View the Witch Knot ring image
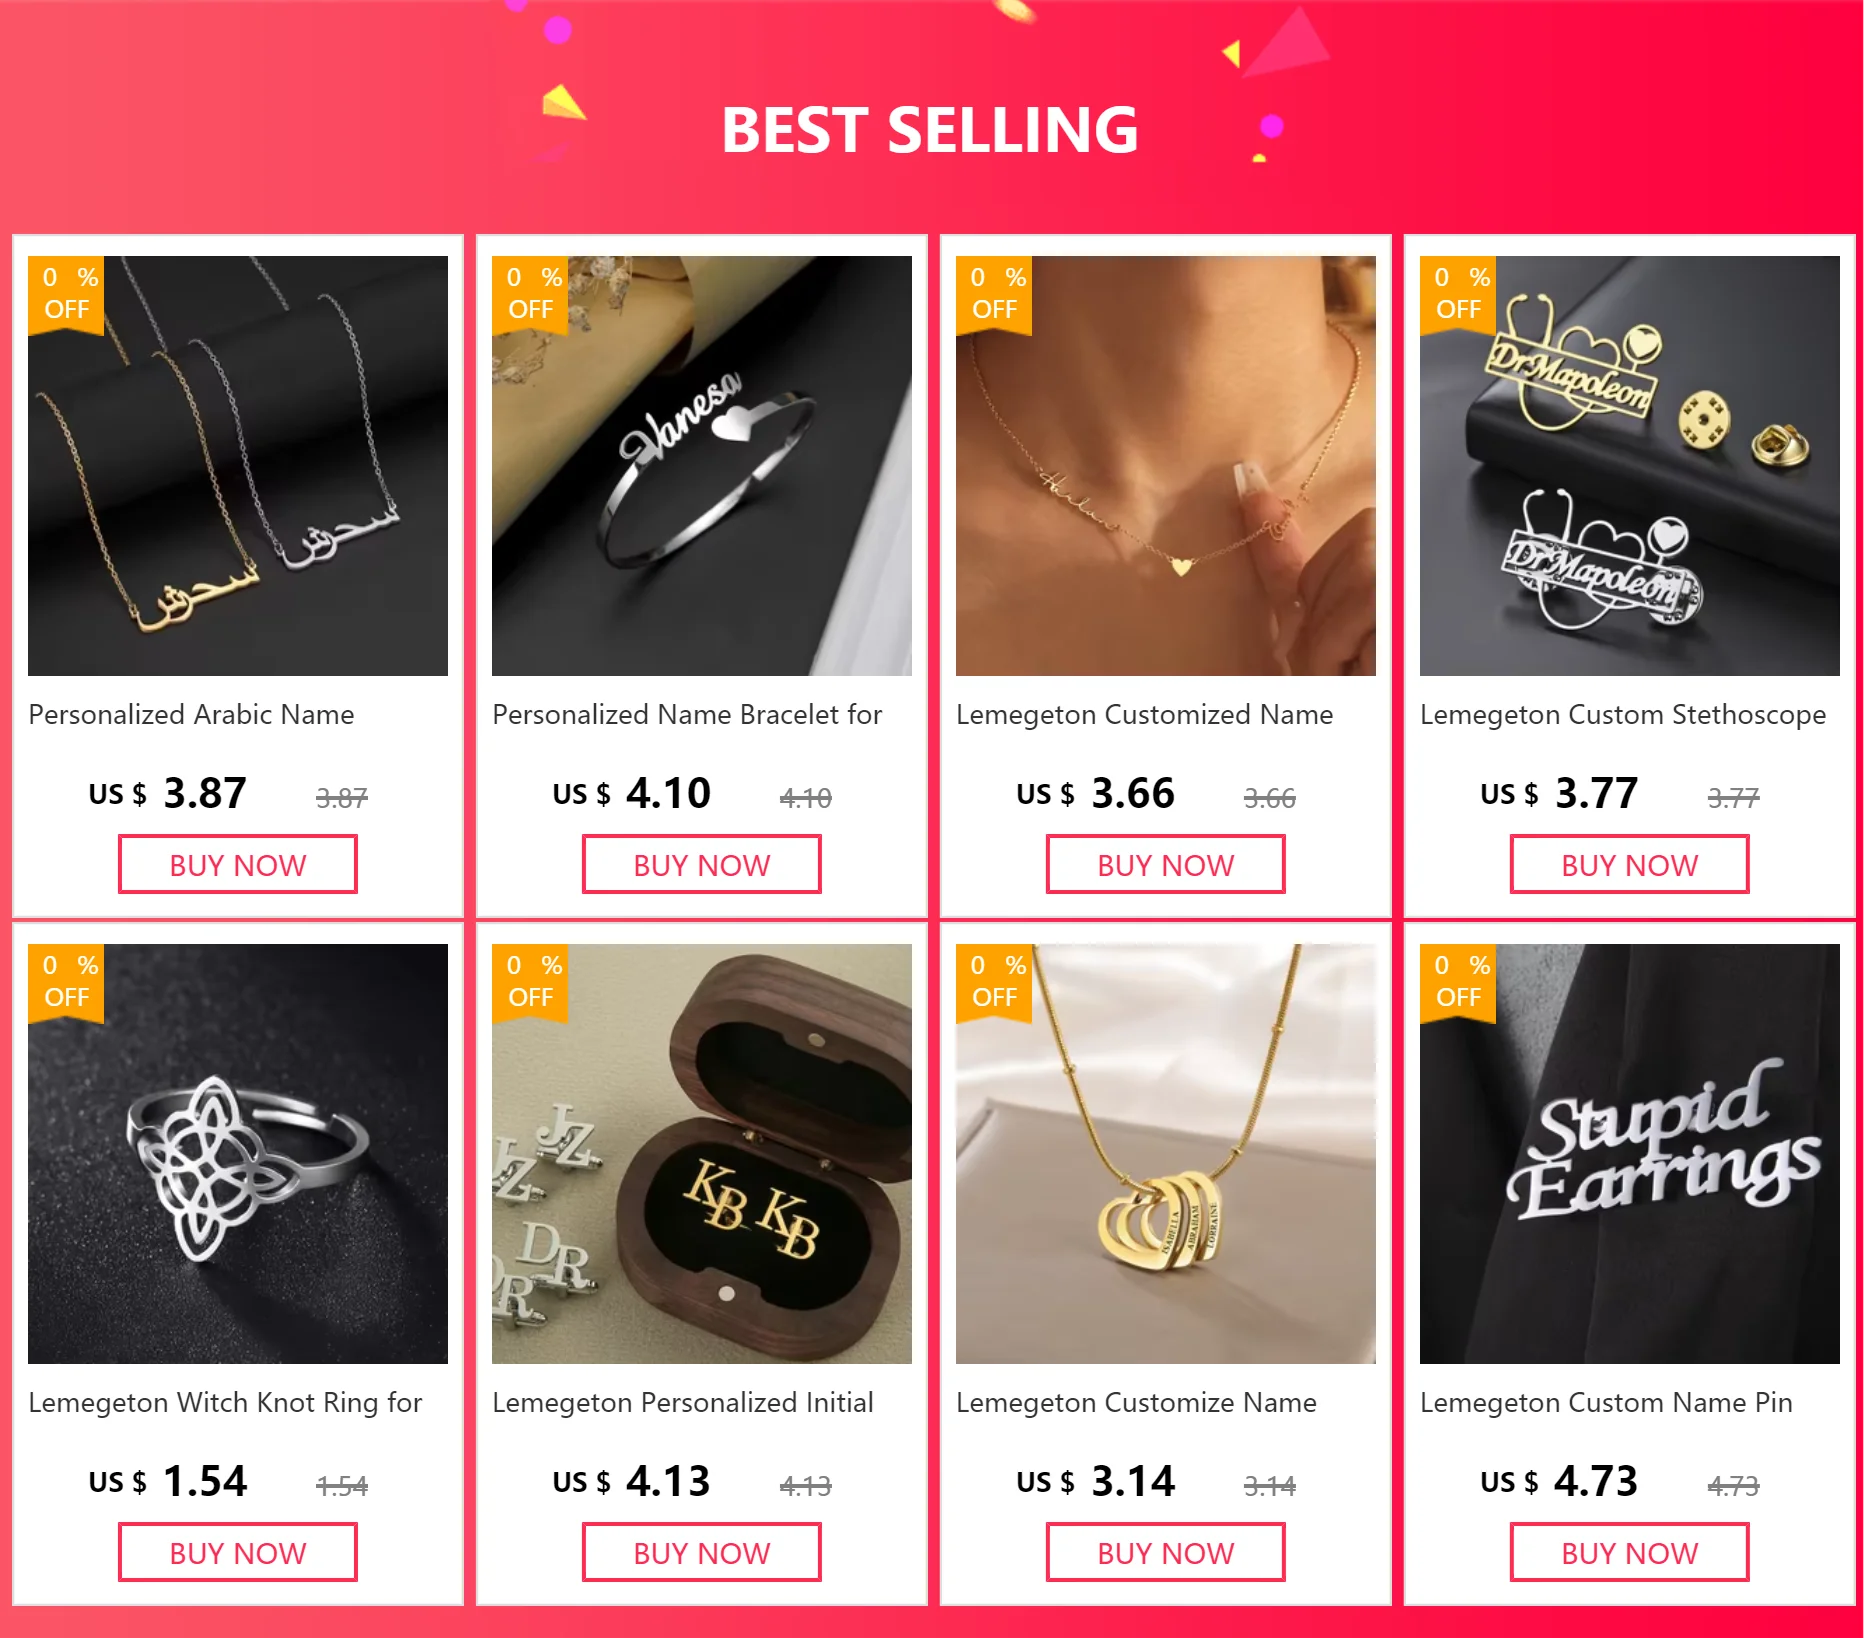 click(238, 1154)
